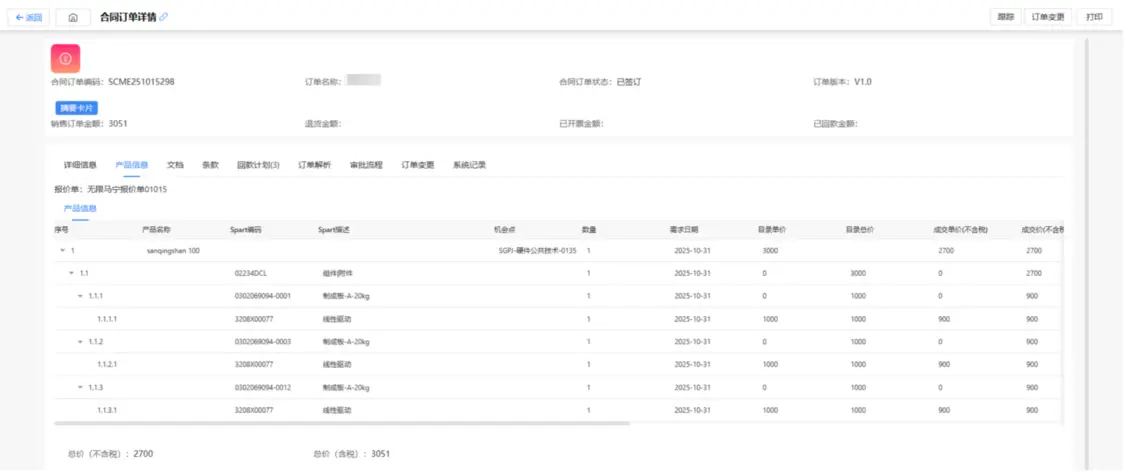
Task: Click 3208X00077 in row 1.1.3.1
Action: tap(254, 411)
